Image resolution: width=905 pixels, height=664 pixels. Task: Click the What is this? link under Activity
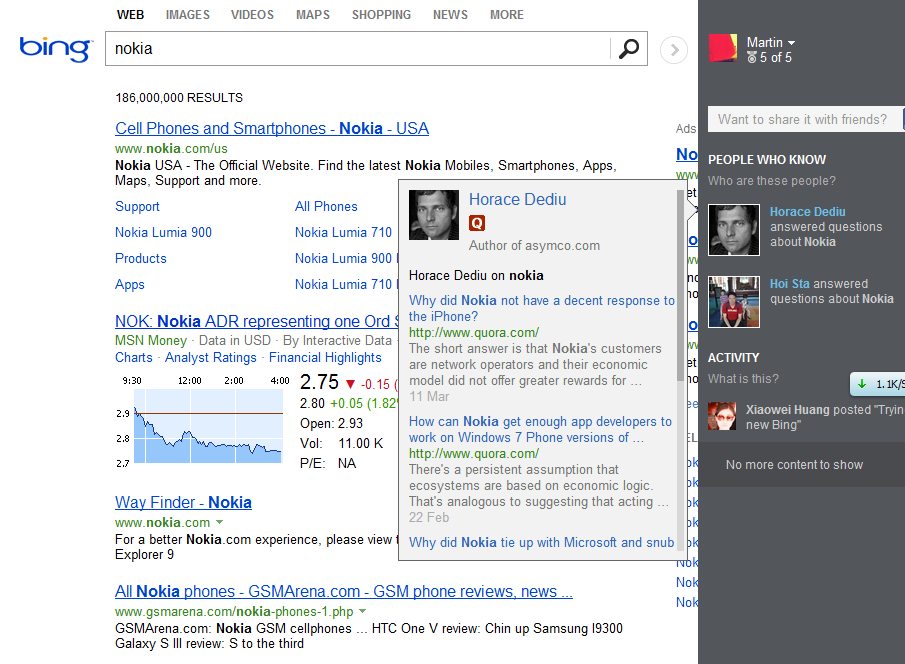pos(743,379)
